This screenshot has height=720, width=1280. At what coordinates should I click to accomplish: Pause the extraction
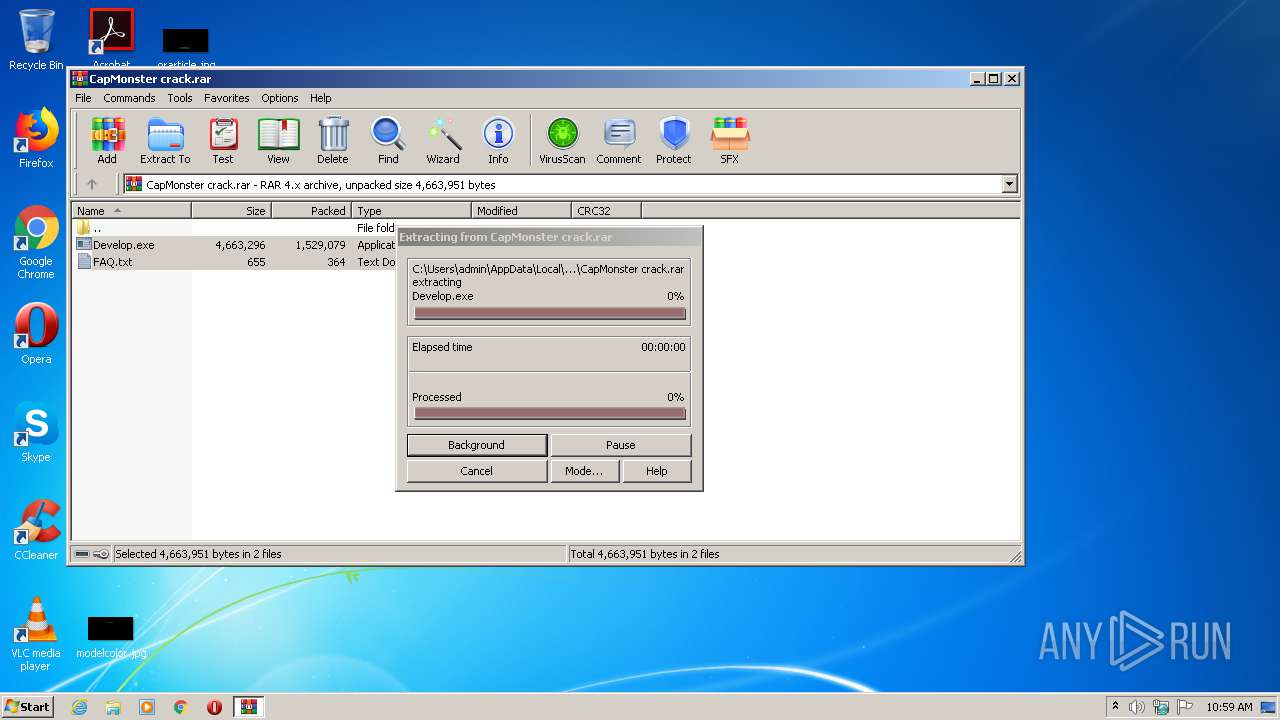tap(621, 445)
